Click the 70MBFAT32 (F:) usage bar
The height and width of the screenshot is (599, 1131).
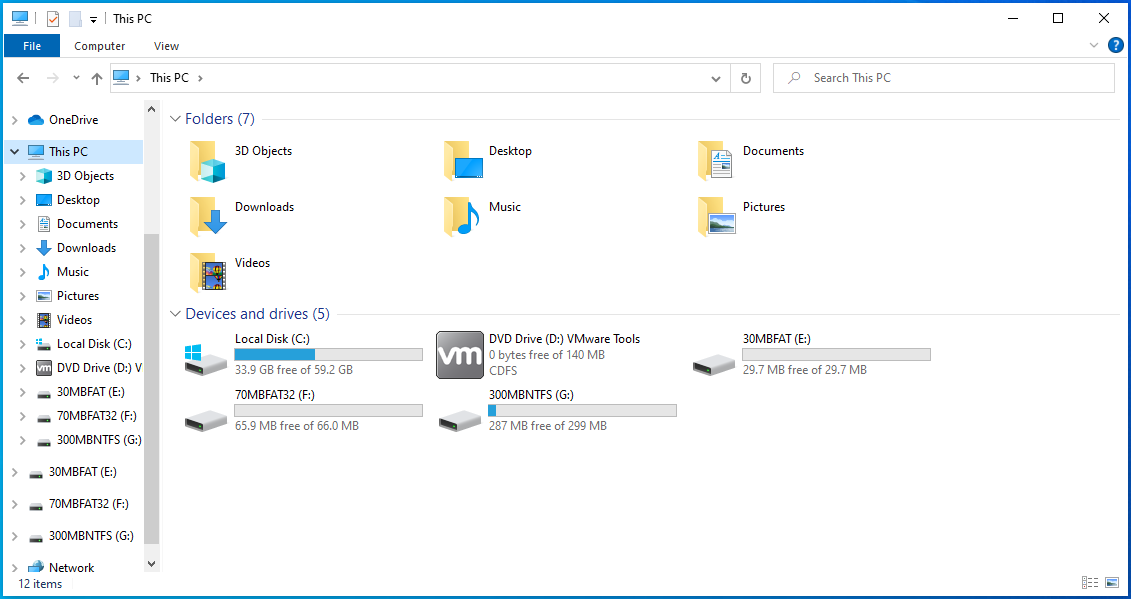point(328,411)
